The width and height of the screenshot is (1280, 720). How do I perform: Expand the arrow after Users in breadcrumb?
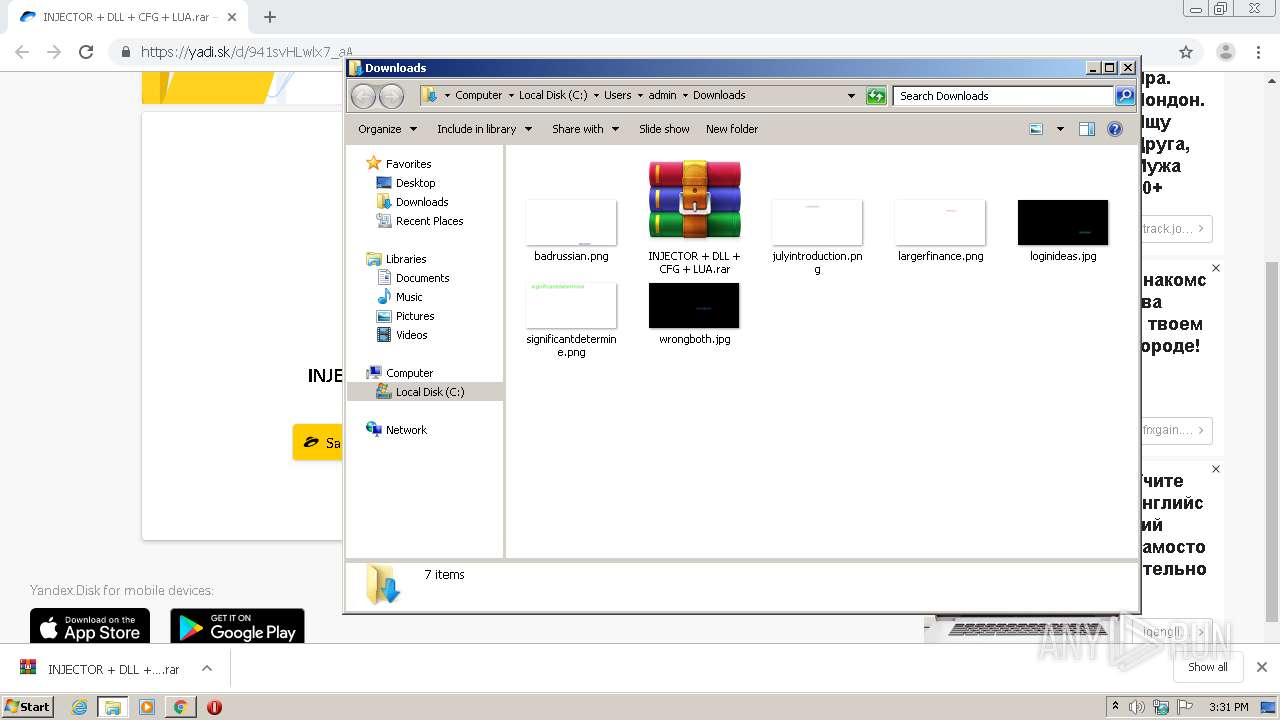640,96
